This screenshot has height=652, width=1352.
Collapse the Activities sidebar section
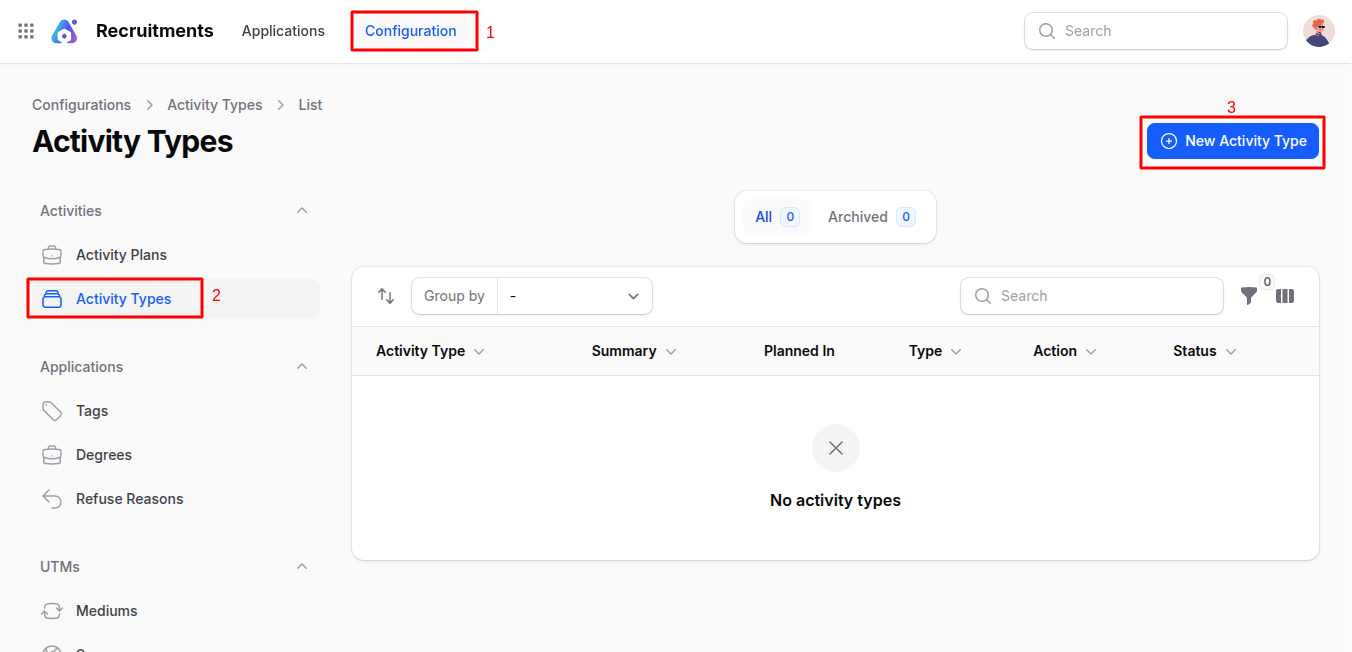tap(302, 210)
